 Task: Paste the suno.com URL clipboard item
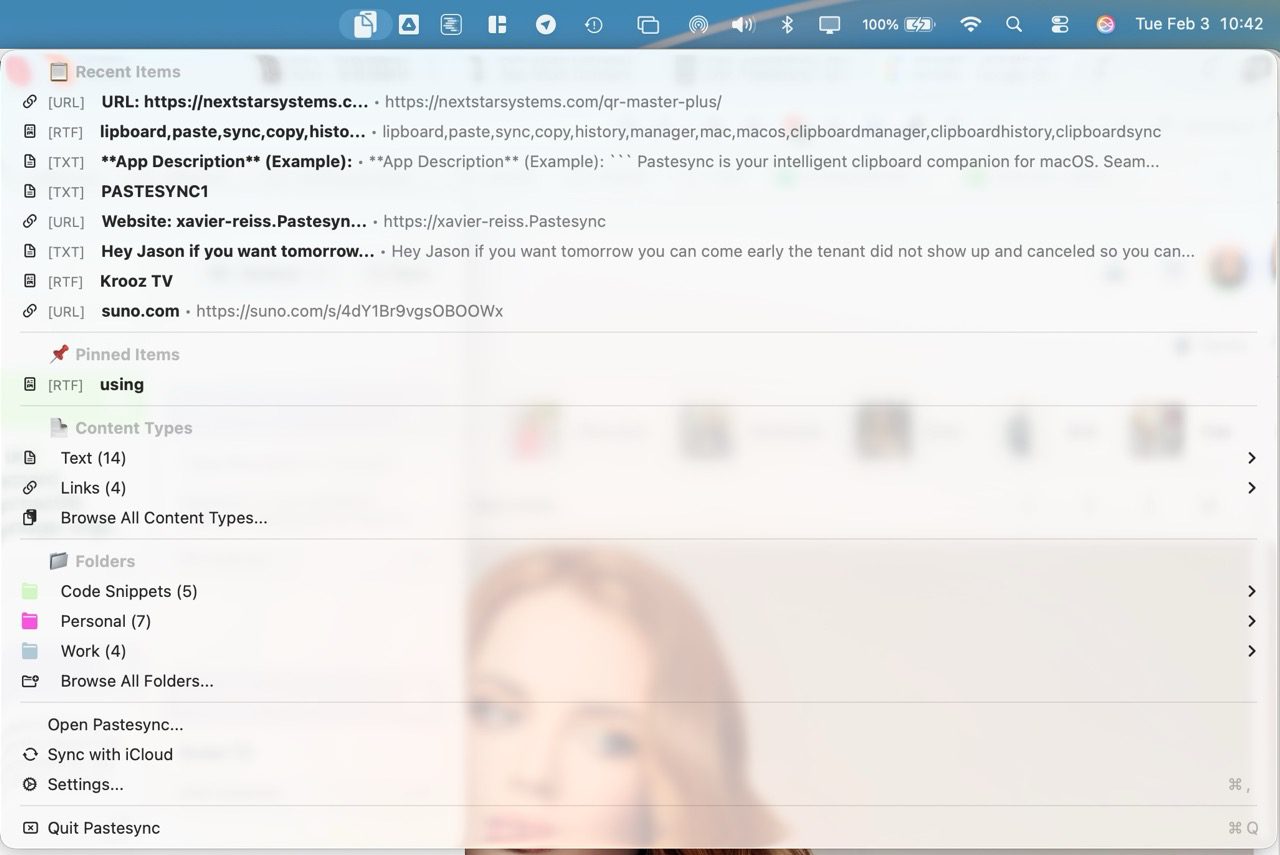click(x=140, y=311)
